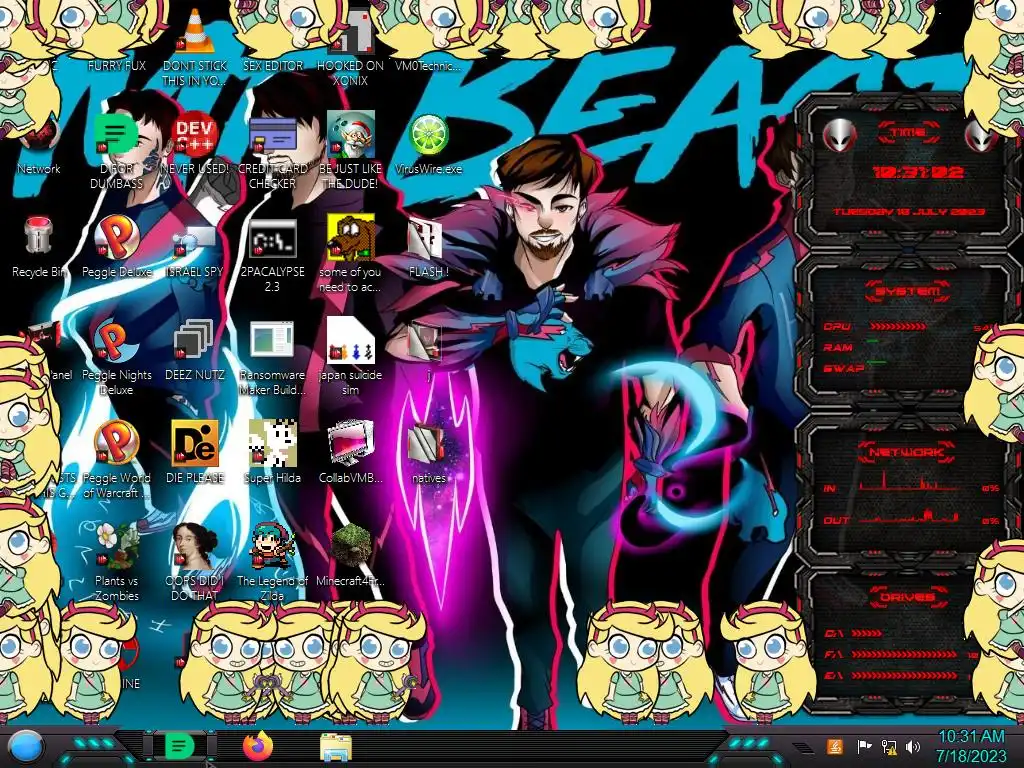This screenshot has height=768, width=1024.
Task: Click the TIME header on the gadget
Action: (907, 133)
